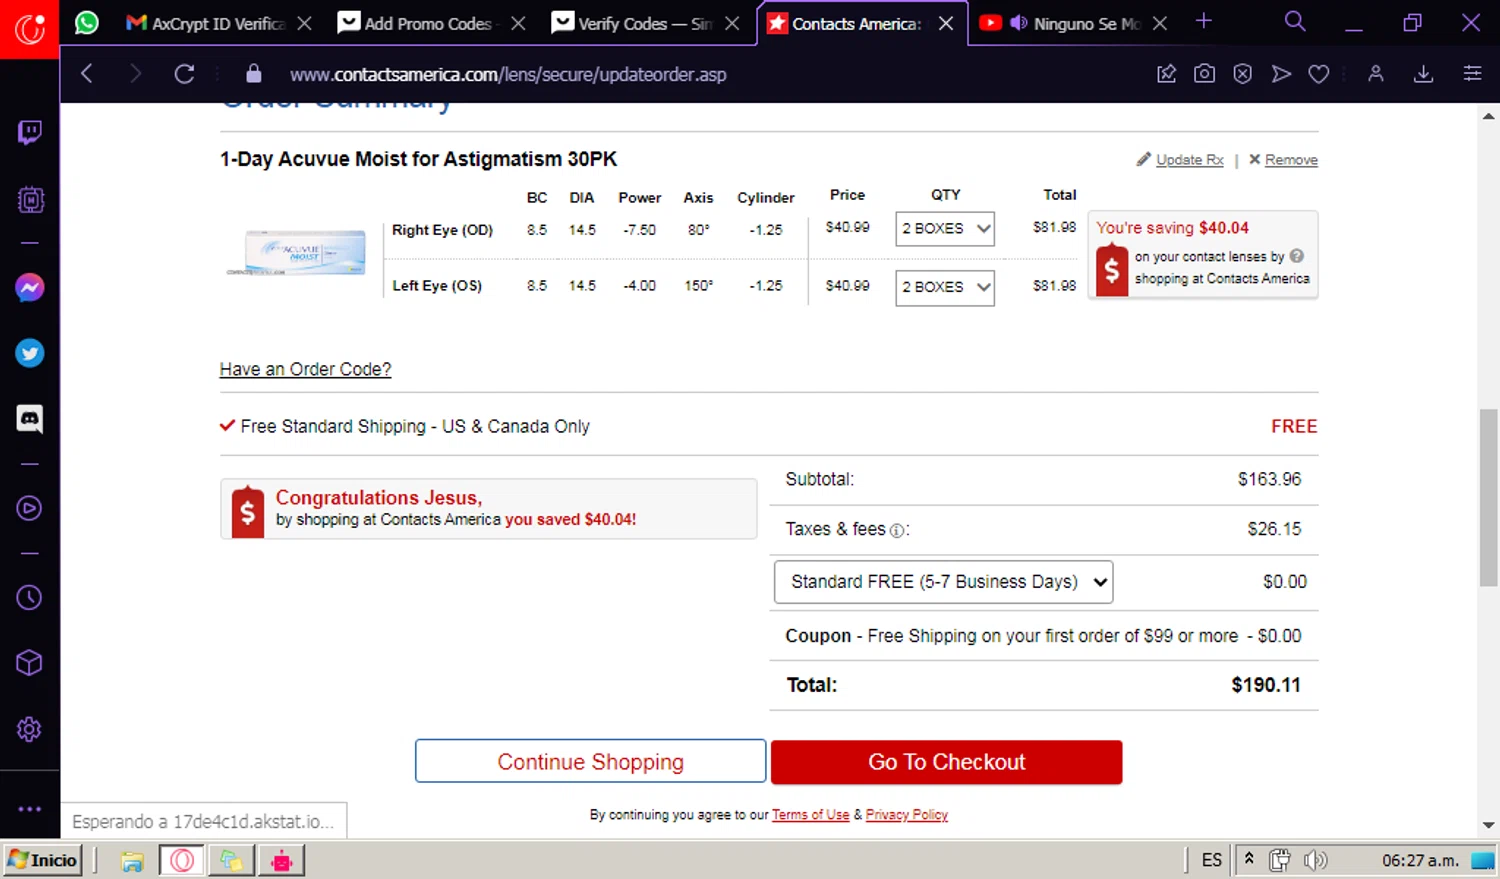Image resolution: width=1500 pixels, height=879 pixels.
Task: Click the Continue Shopping button
Action: (x=591, y=762)
